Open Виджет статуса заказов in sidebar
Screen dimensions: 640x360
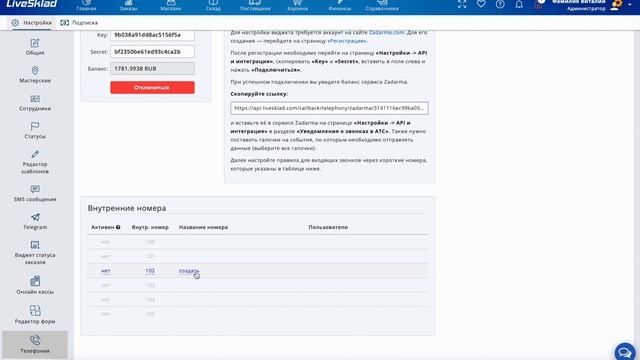point(35,253)
